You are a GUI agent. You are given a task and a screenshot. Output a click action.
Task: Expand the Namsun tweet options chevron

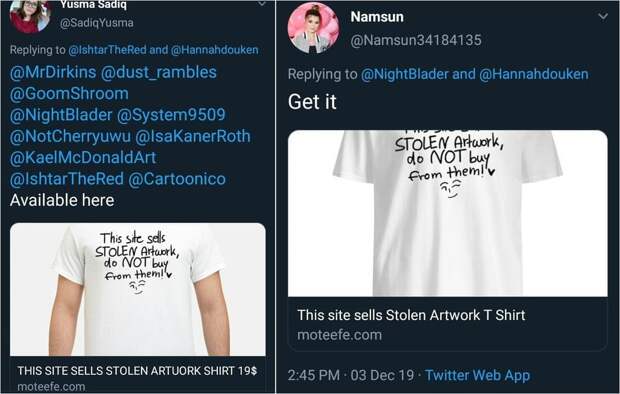coord(603,17)
